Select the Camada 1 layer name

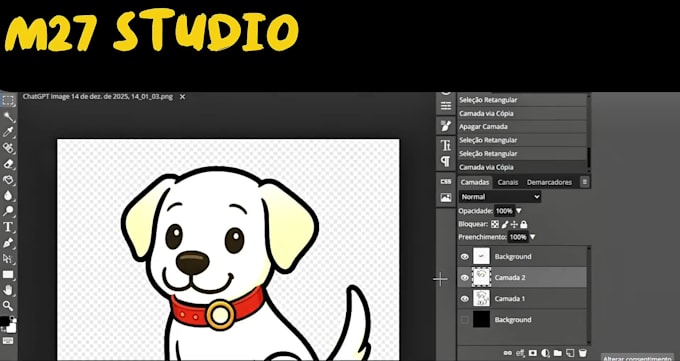[510, 299]
